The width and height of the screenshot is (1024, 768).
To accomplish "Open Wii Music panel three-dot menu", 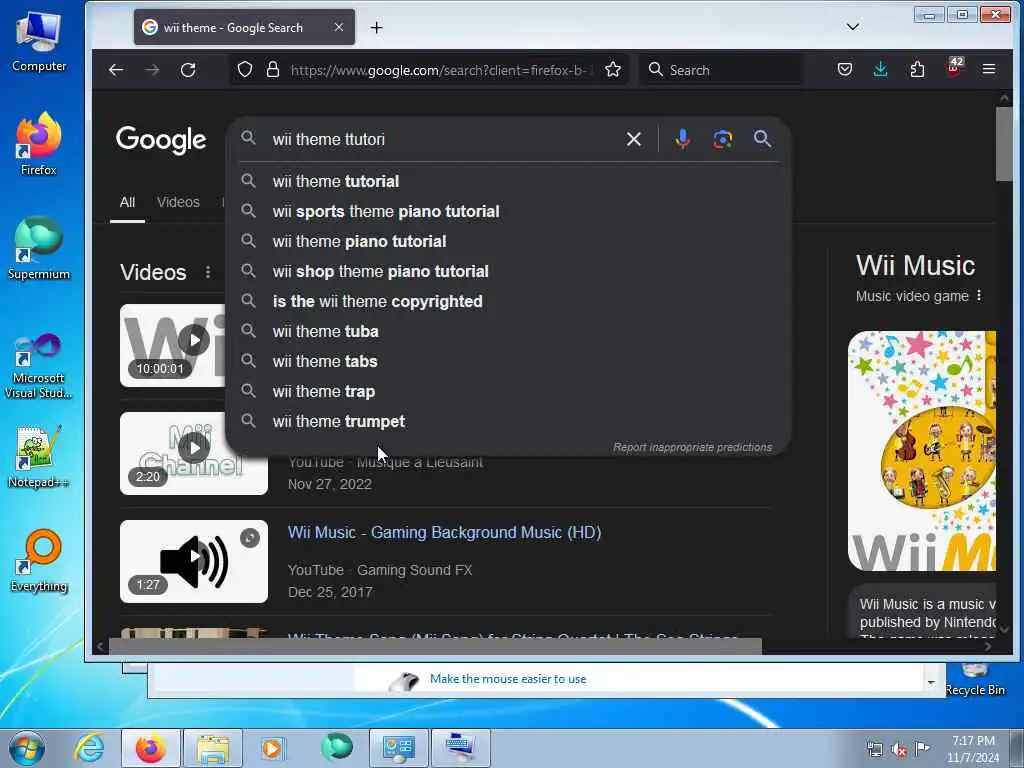I will pyautogui.click(x=979, y=296).
